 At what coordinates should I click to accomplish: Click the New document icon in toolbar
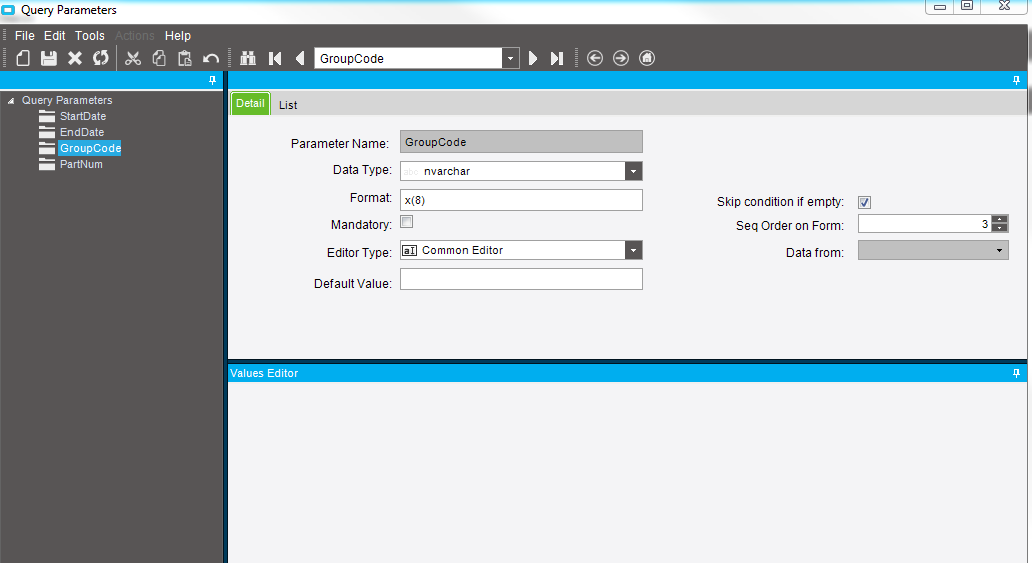click(x=23, y=58)
